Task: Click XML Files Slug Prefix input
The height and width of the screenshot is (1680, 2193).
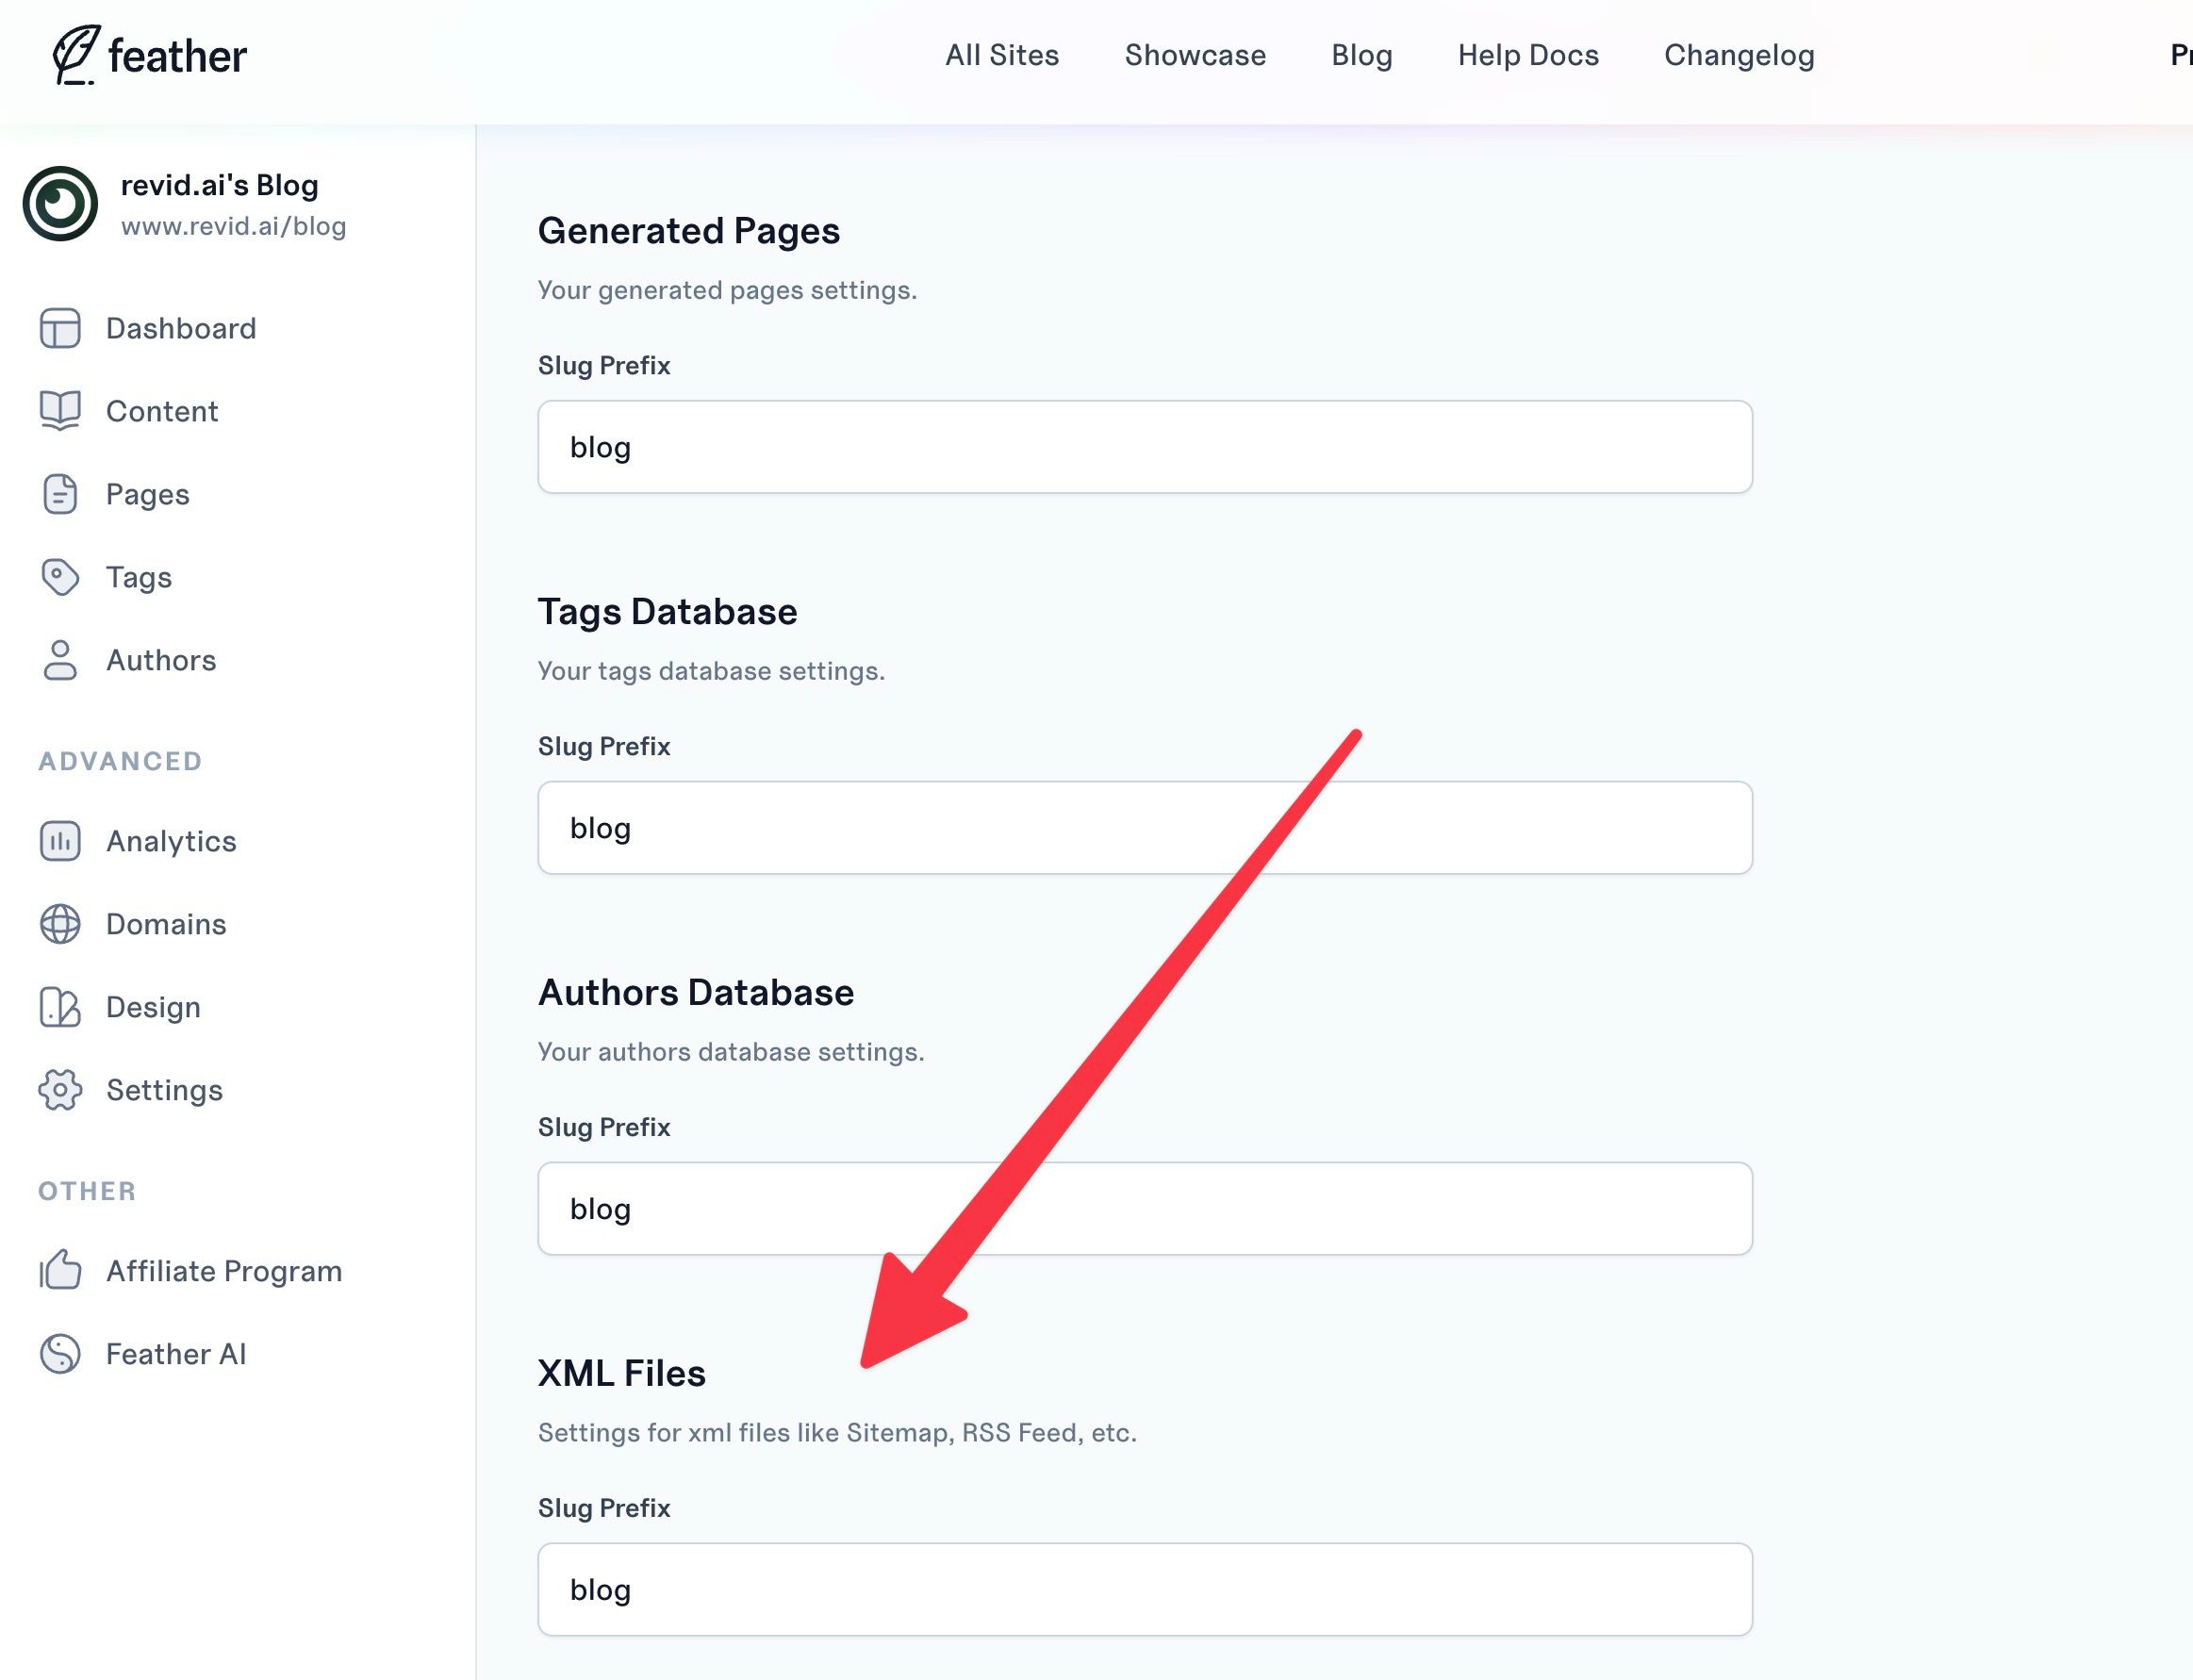Action: pos(1144,1590)
